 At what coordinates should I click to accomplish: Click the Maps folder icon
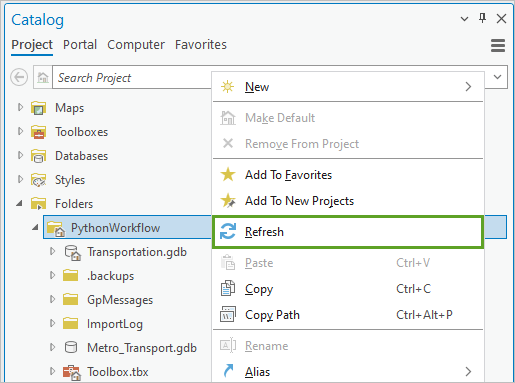click(38, 108)
